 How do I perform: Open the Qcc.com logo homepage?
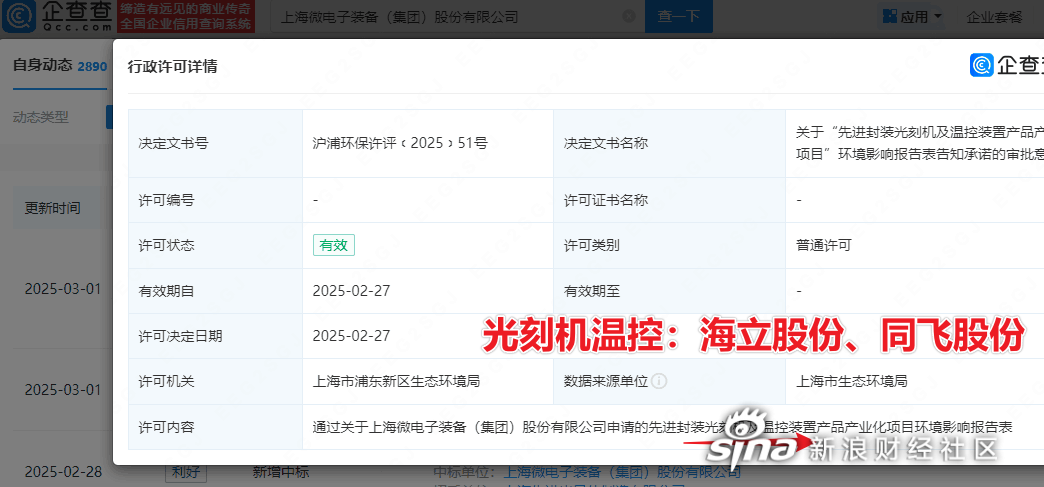(57, 17)
